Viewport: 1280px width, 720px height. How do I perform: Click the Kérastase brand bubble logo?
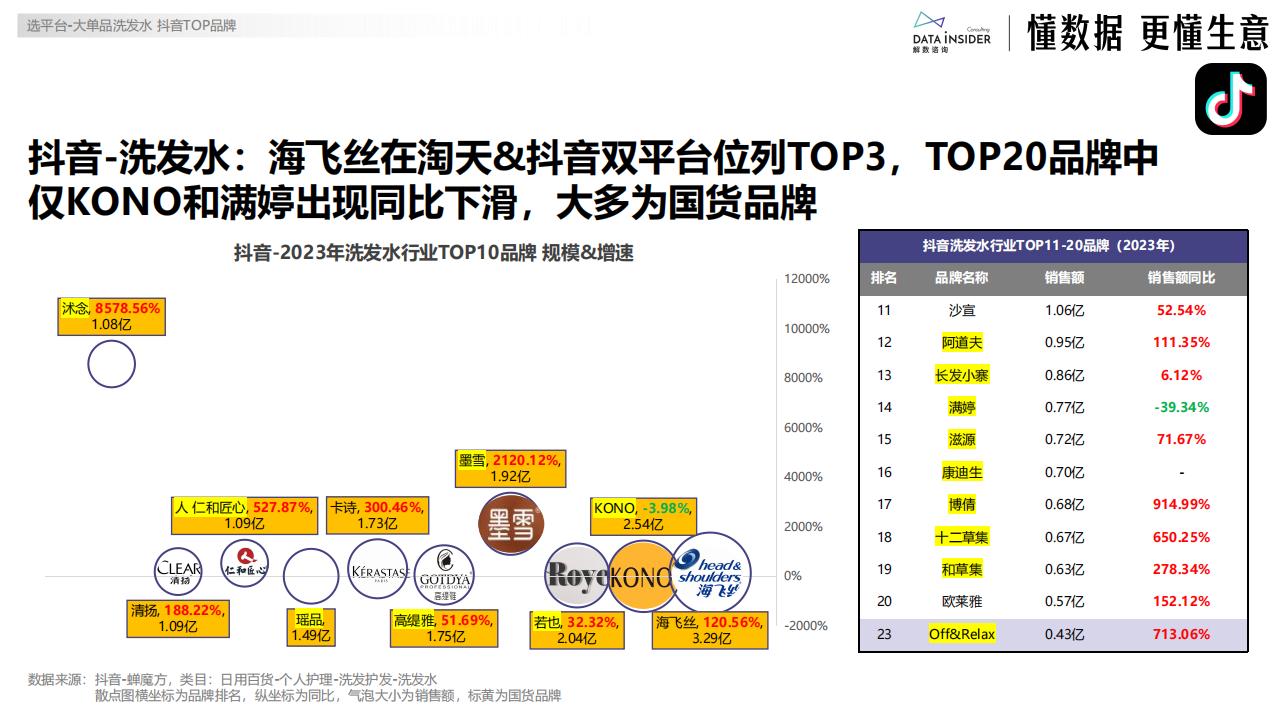[x=379, y=571]
